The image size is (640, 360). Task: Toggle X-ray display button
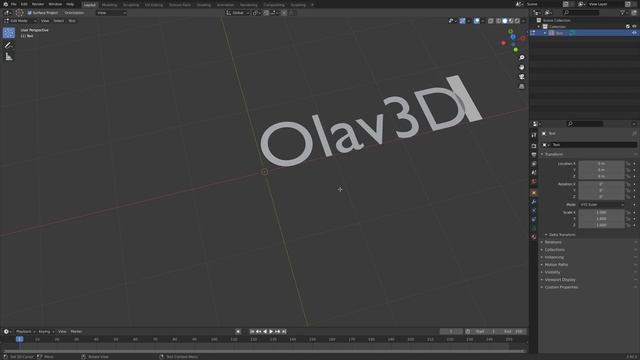pyautogui.click(x=491, y=21)
